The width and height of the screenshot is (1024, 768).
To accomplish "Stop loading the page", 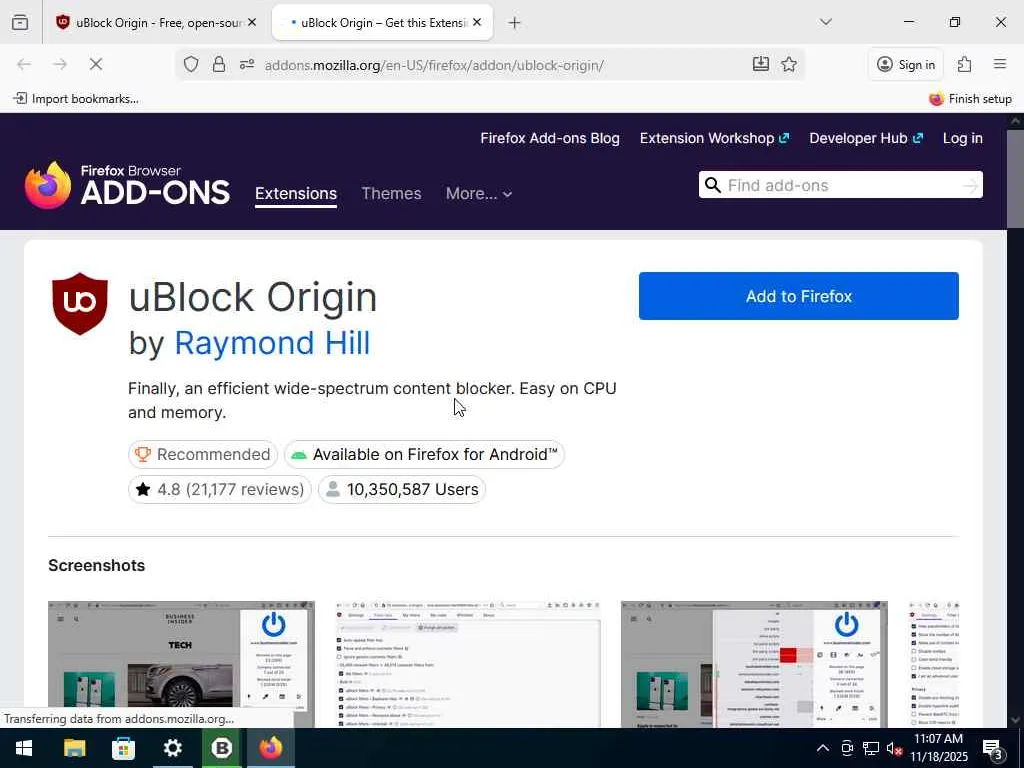I will pyautogui.click(x=95, y=64).
